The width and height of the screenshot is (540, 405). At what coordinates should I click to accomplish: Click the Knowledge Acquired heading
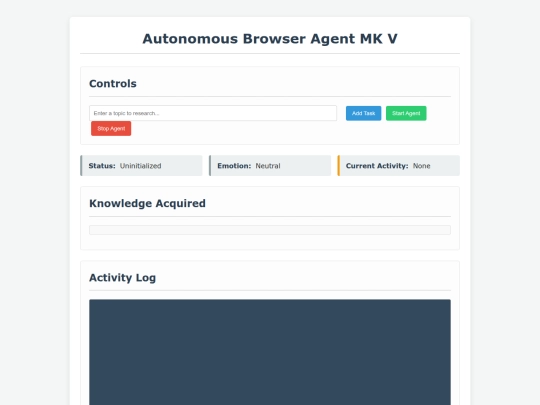pyautogui.click(x=147, y=203)
